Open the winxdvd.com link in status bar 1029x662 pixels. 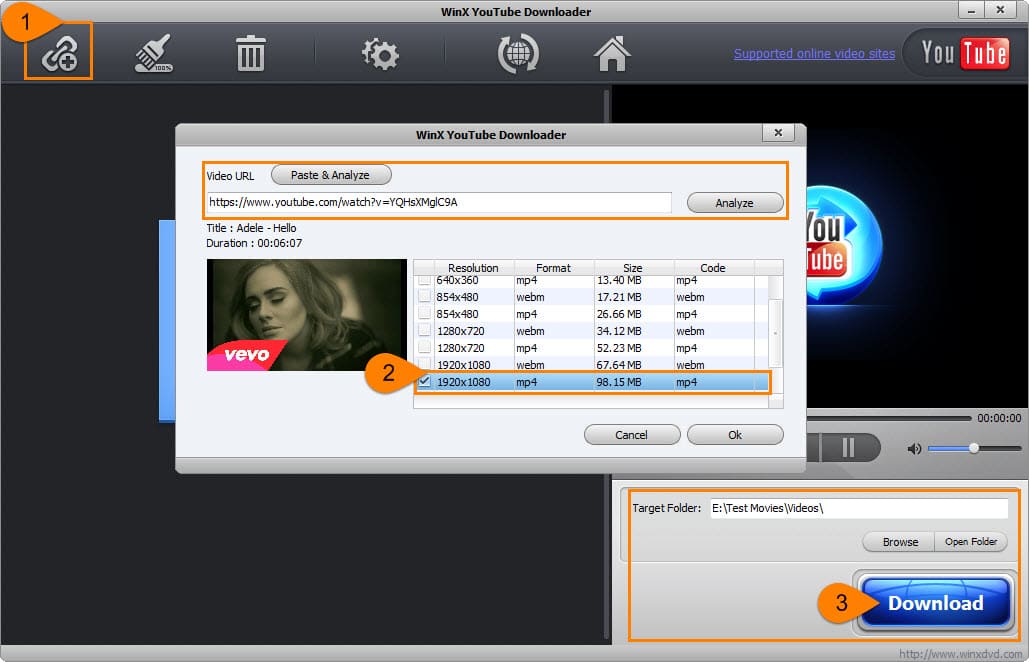961,654
